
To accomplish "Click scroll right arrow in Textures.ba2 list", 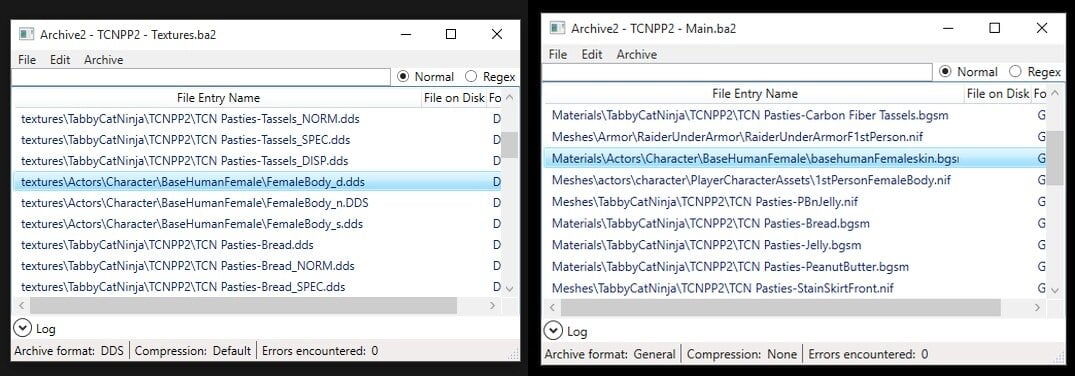I will point(492,305).
